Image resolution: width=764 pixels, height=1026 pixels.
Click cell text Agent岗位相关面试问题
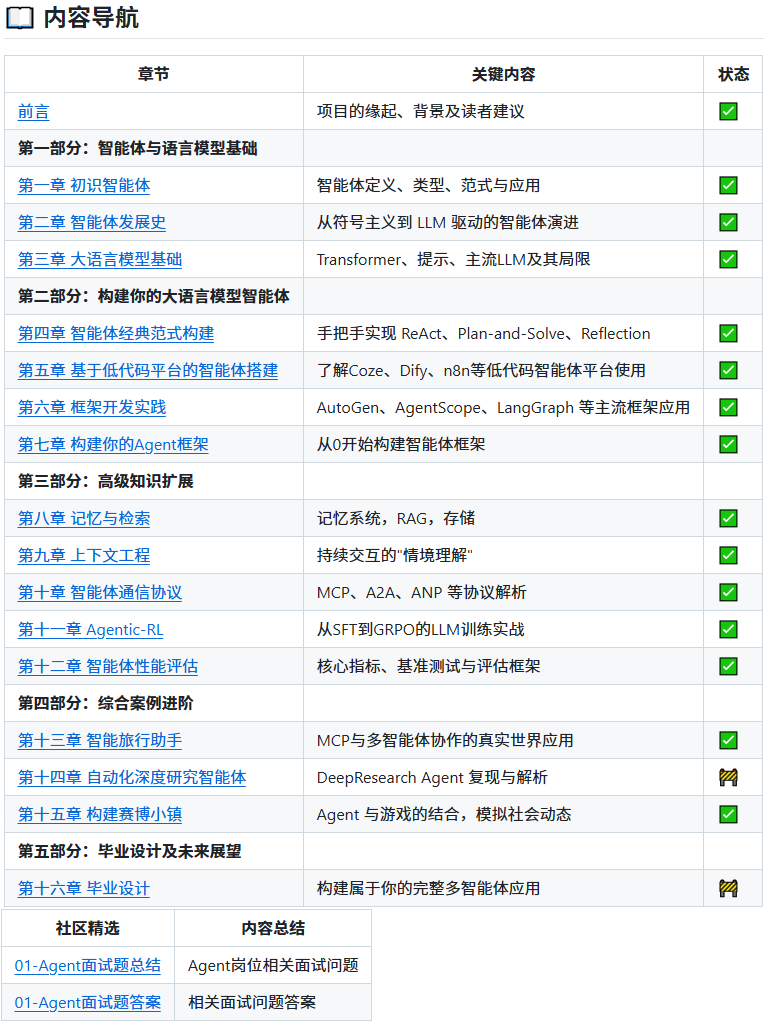coord(273,966)
